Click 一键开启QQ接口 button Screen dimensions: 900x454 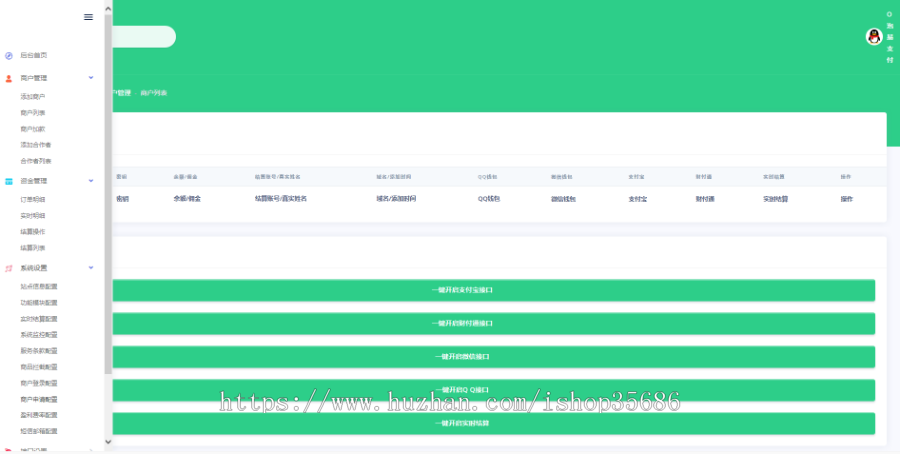[494, 390]
